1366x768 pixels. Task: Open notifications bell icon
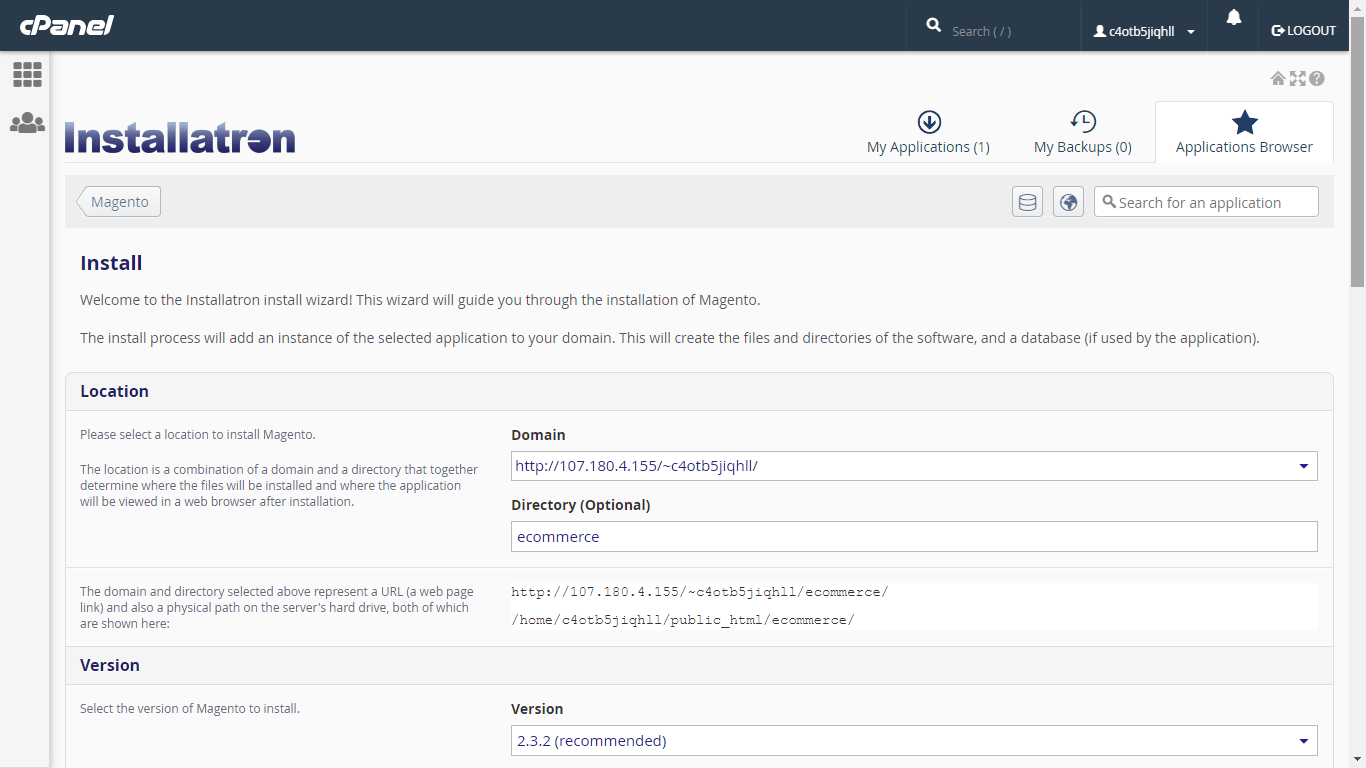(1234, 17)
